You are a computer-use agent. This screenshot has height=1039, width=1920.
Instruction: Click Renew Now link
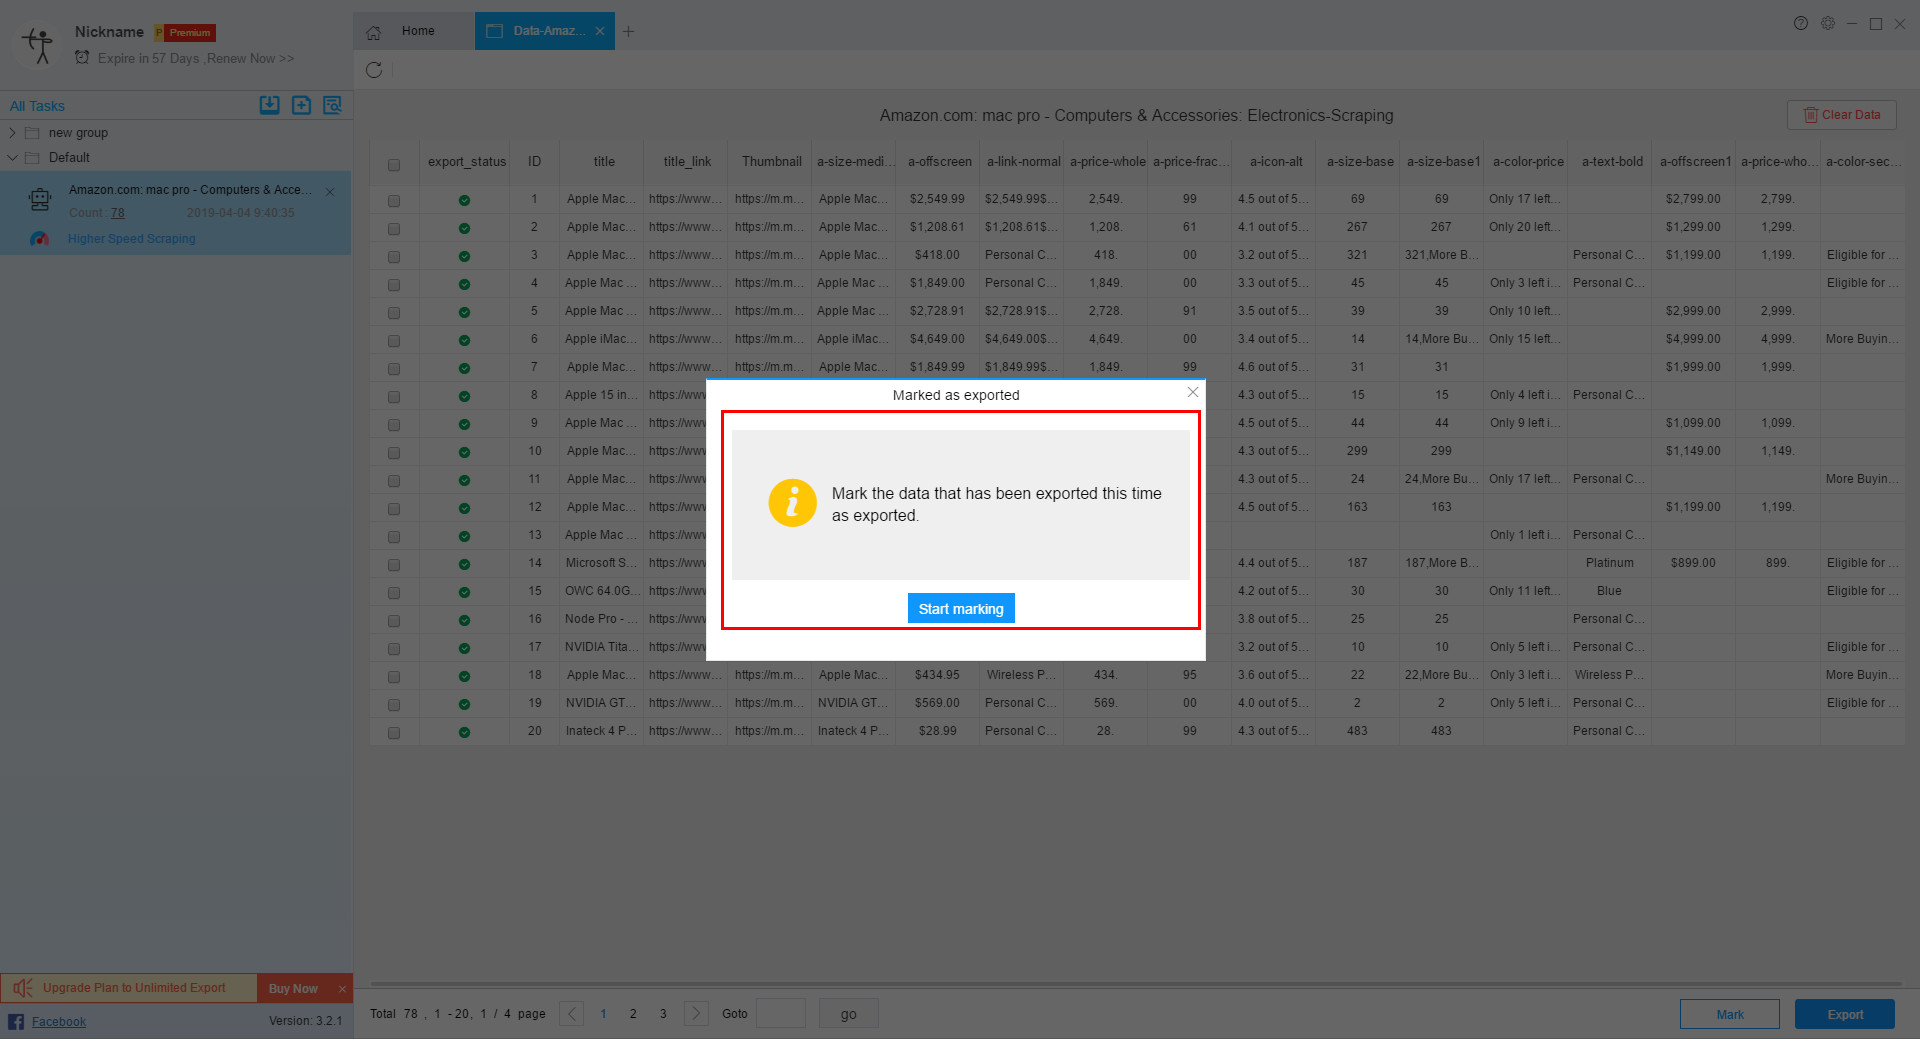point(250,59)
